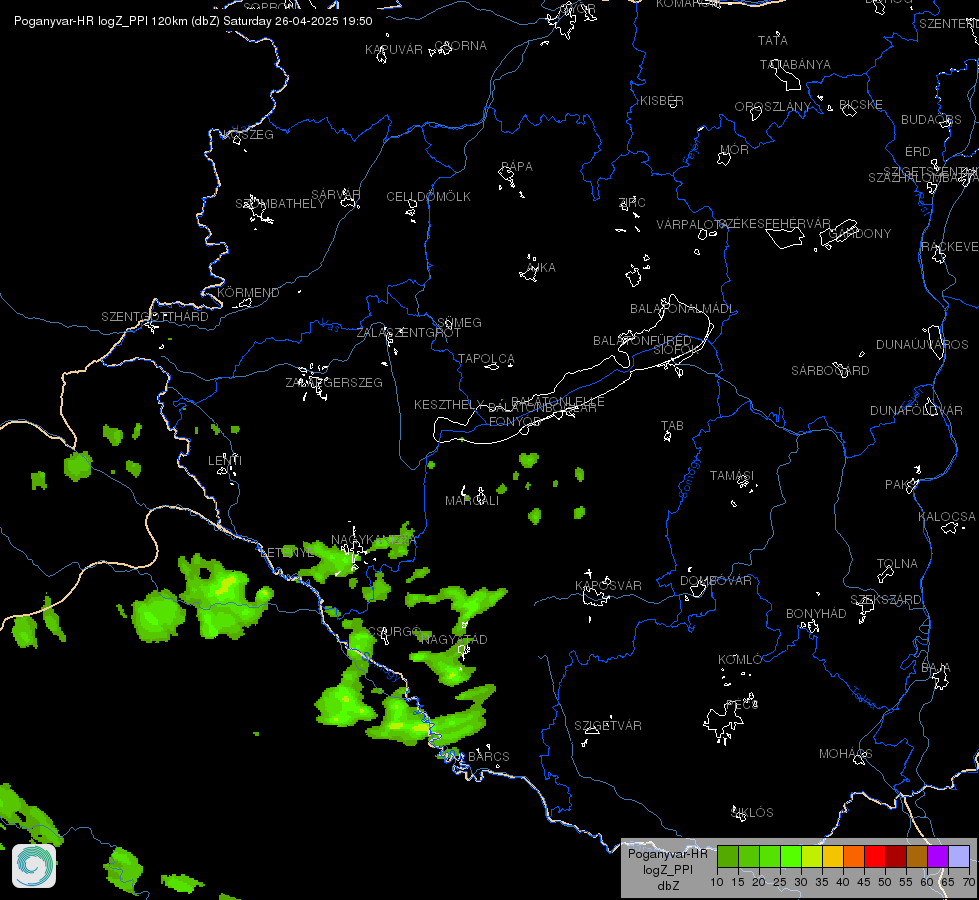Click the CSORNA city label

point(460,46)
